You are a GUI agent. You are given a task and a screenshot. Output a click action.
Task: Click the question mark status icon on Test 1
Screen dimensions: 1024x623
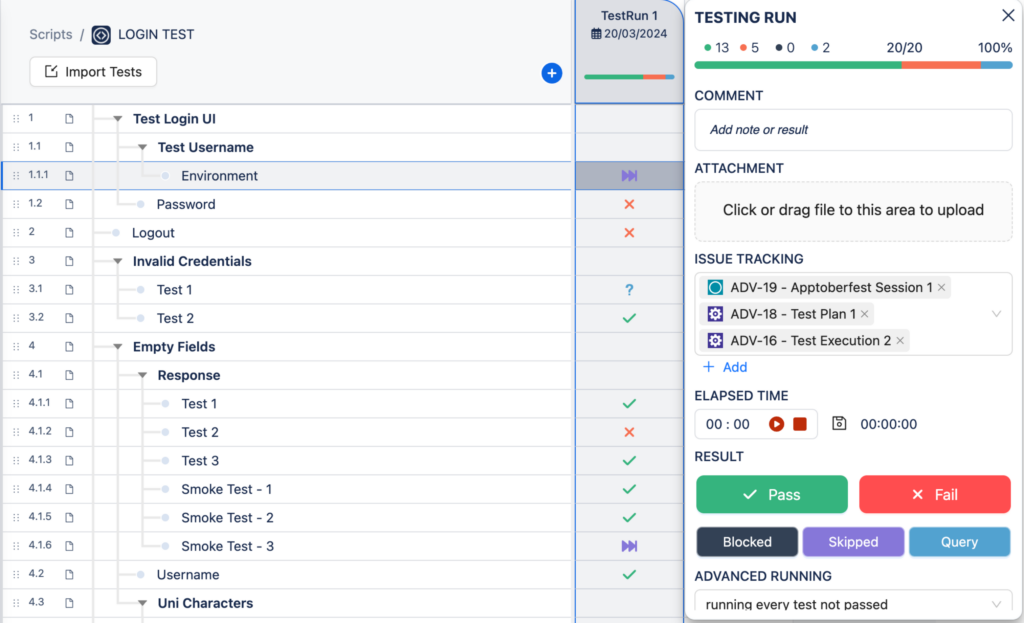tap(629, 289)
